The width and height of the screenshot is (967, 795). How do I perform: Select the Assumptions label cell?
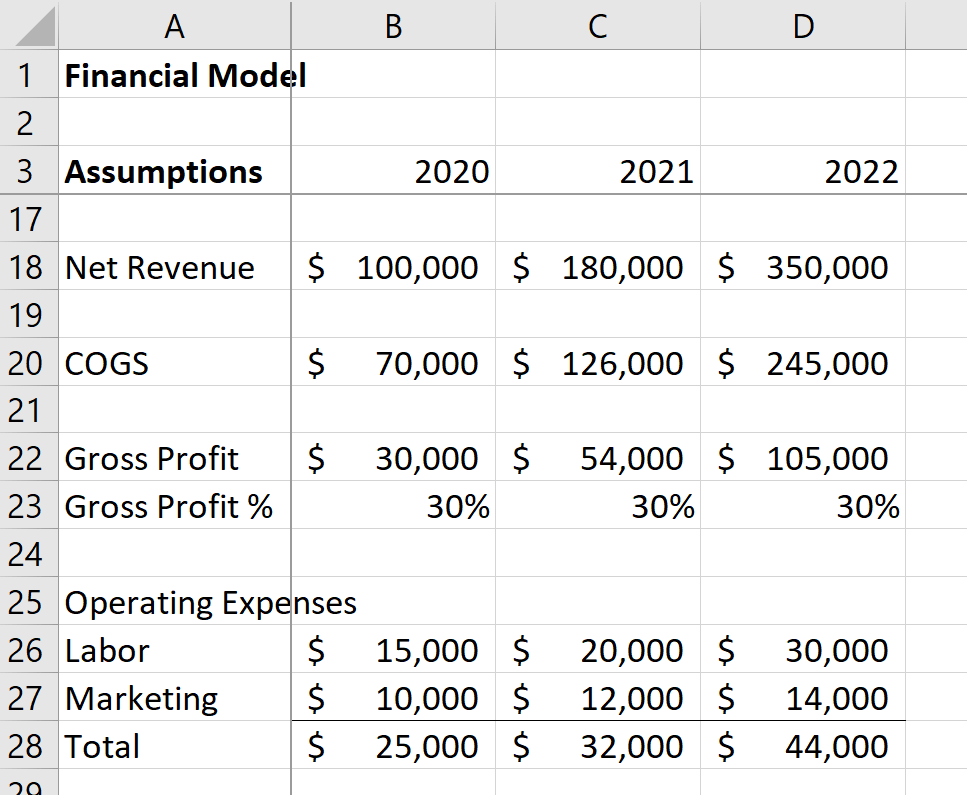pos(174,171)
